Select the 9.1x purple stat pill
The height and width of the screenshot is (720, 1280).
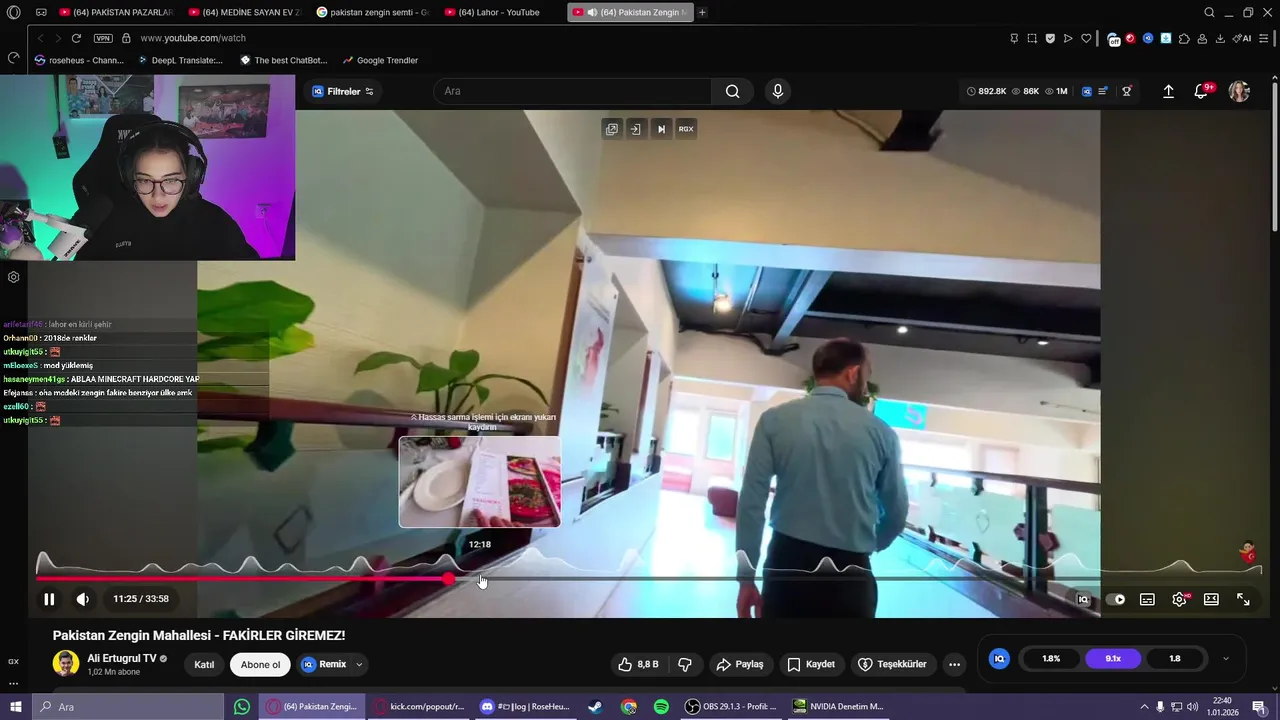click(x=1113, y=659)
